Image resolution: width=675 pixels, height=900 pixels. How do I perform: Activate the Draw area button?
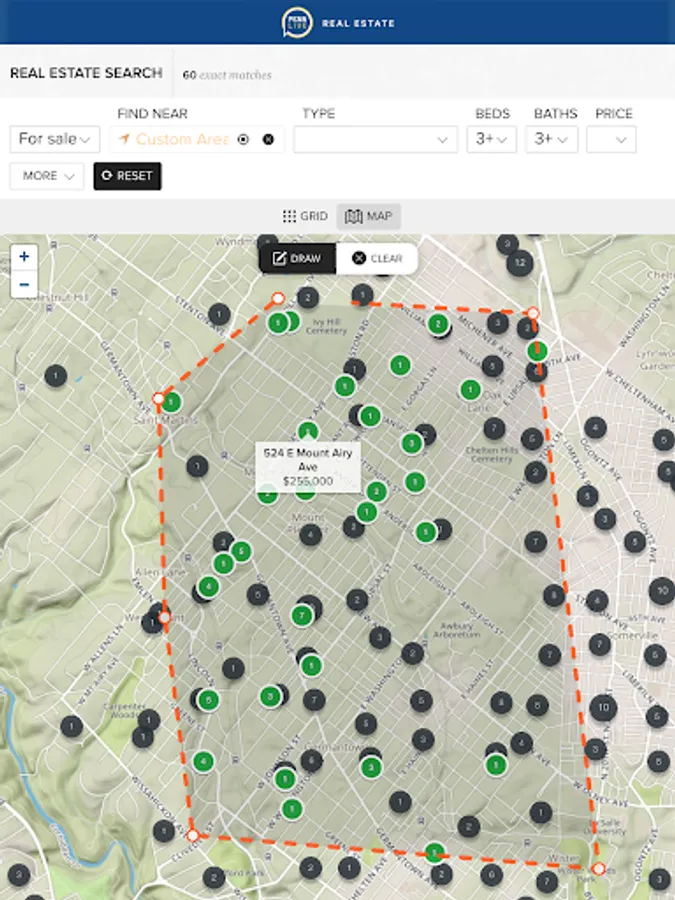(297, 258)
